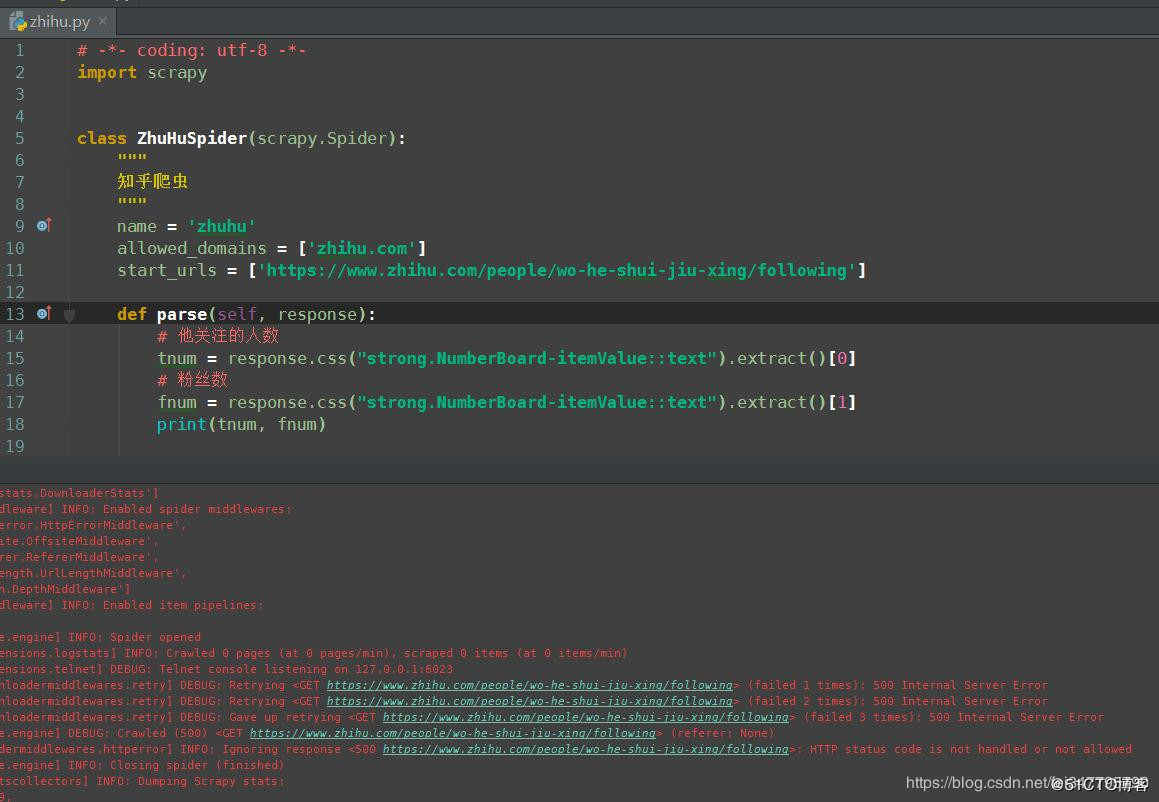Click 'start_urls' variable name

167,271
